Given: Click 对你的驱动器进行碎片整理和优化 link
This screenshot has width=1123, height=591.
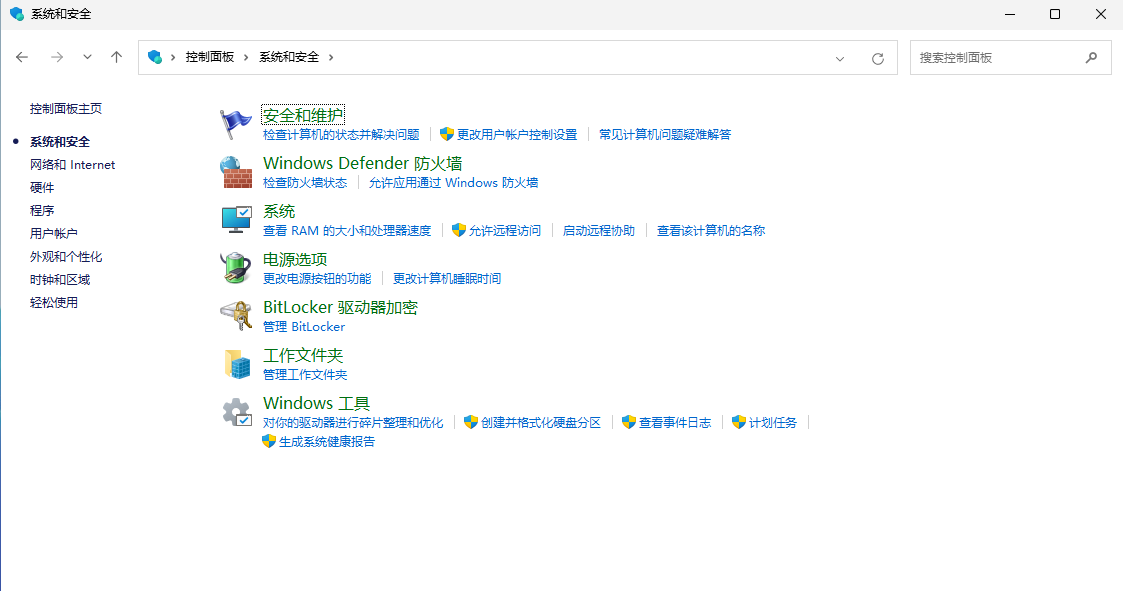Looking at the screenshot, I should (x=353, y=423).
